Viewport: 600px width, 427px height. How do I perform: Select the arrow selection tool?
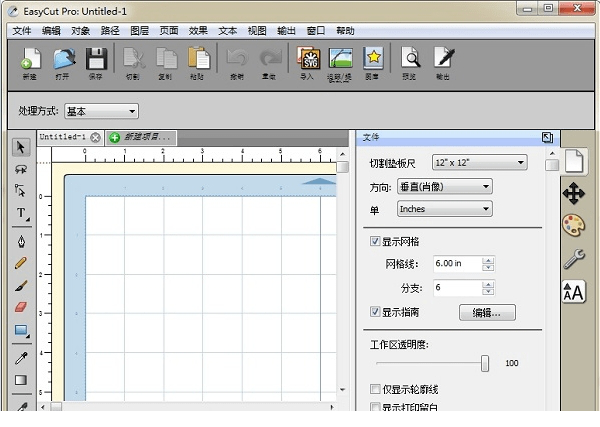(x=21, y=147)
